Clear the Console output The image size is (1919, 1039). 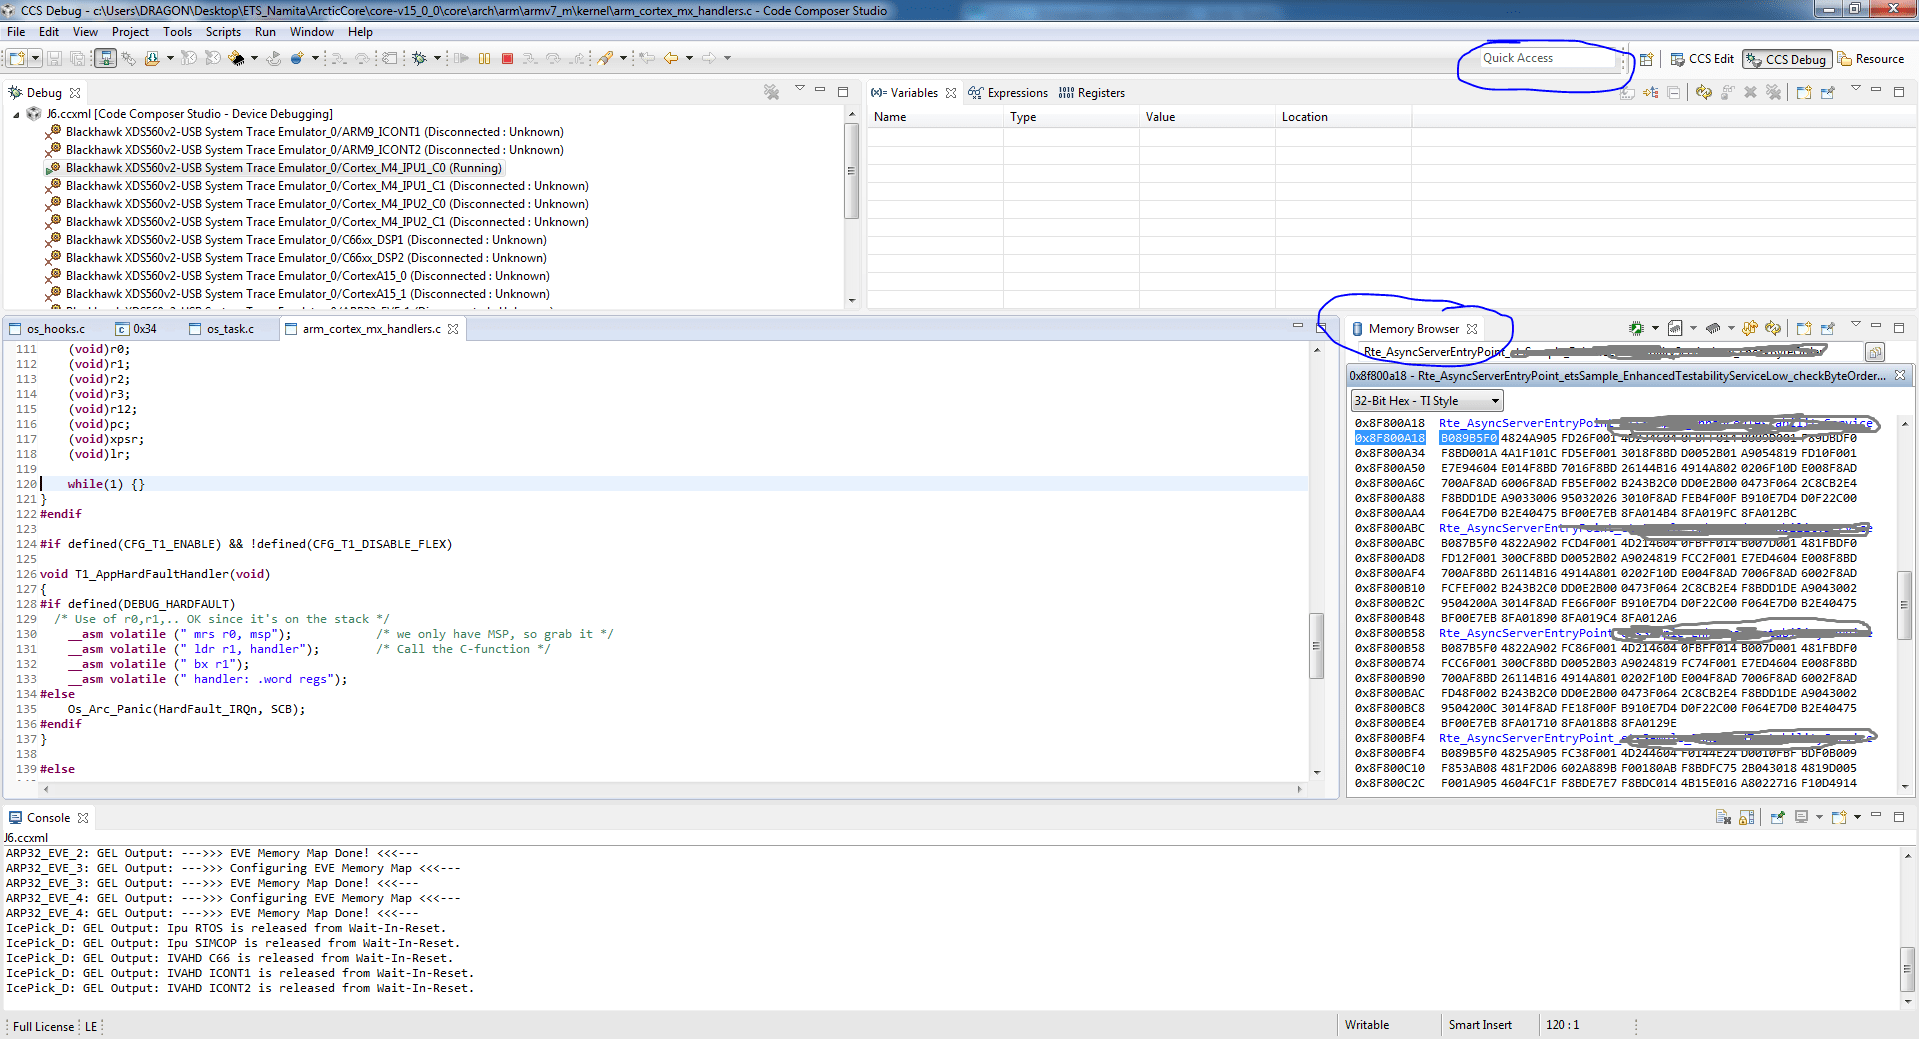point(1723,817)
